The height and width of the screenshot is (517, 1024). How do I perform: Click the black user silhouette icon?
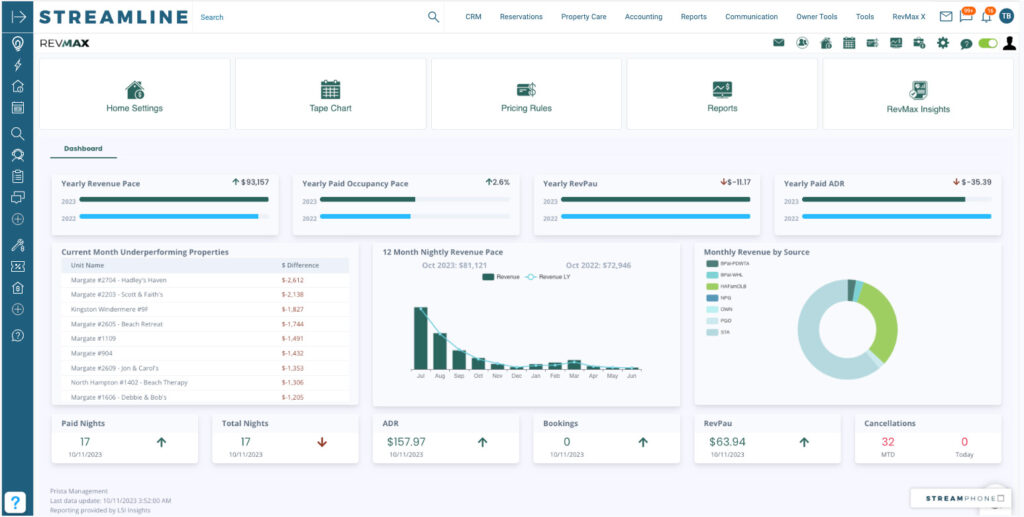coord(1010,43)
